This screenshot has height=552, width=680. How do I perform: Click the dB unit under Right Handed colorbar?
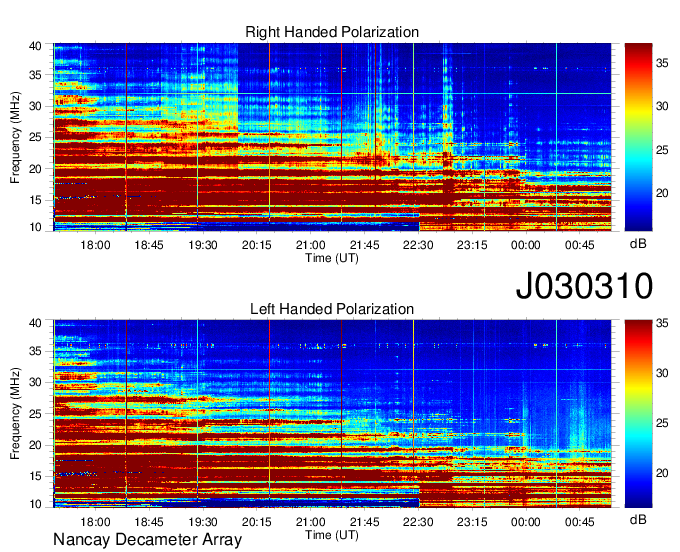(x=638, y=244)
